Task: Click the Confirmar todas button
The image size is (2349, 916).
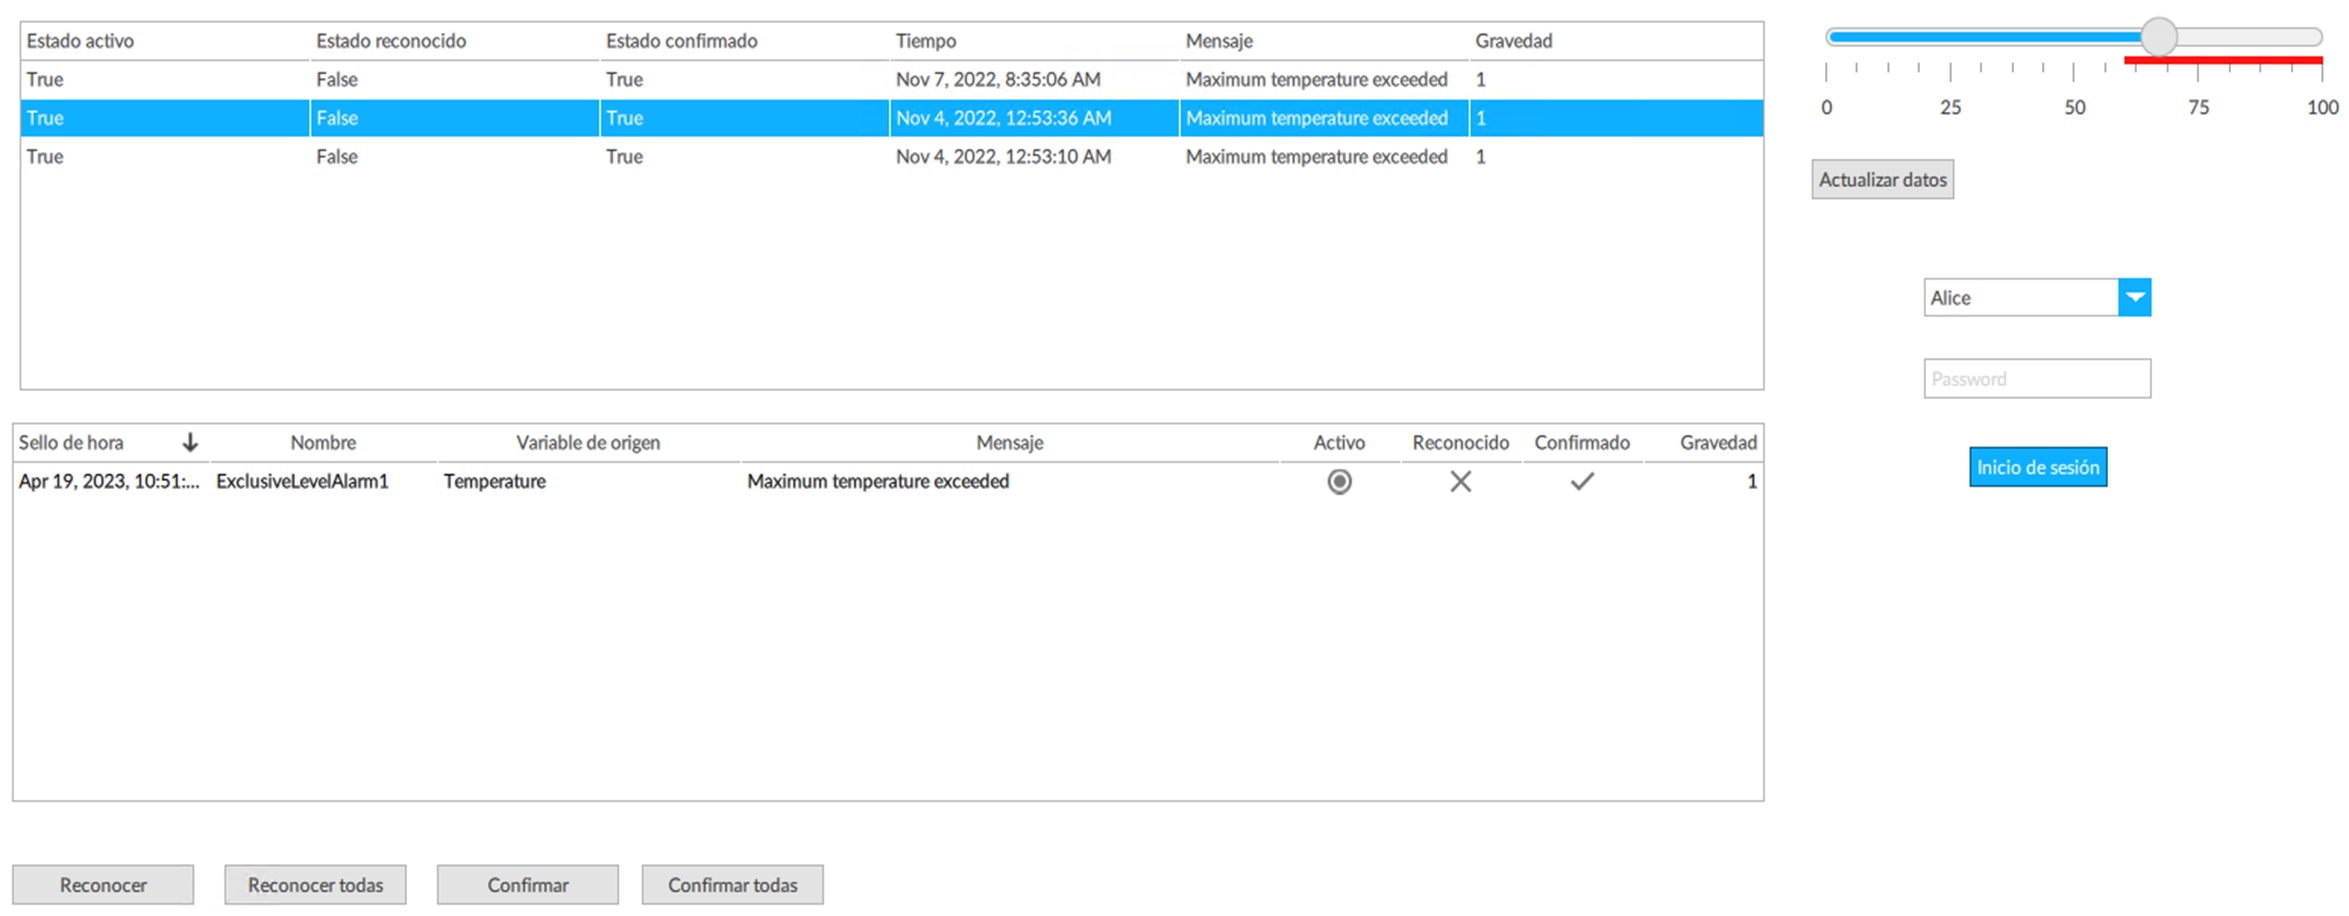Action: pyautogui.click(x=732, y=885)
